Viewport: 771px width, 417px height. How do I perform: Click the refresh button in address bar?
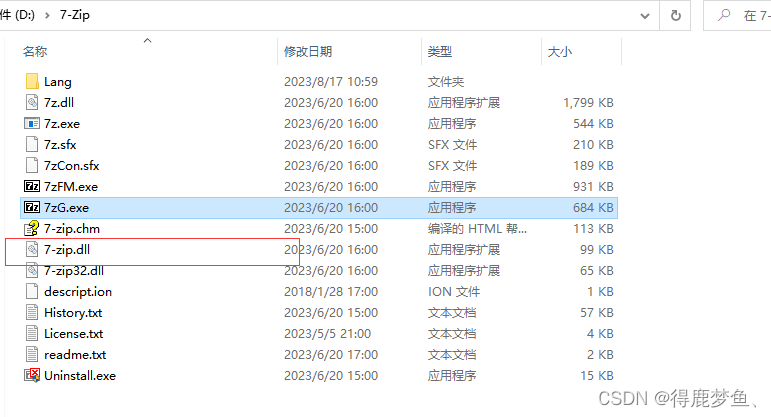676,16
